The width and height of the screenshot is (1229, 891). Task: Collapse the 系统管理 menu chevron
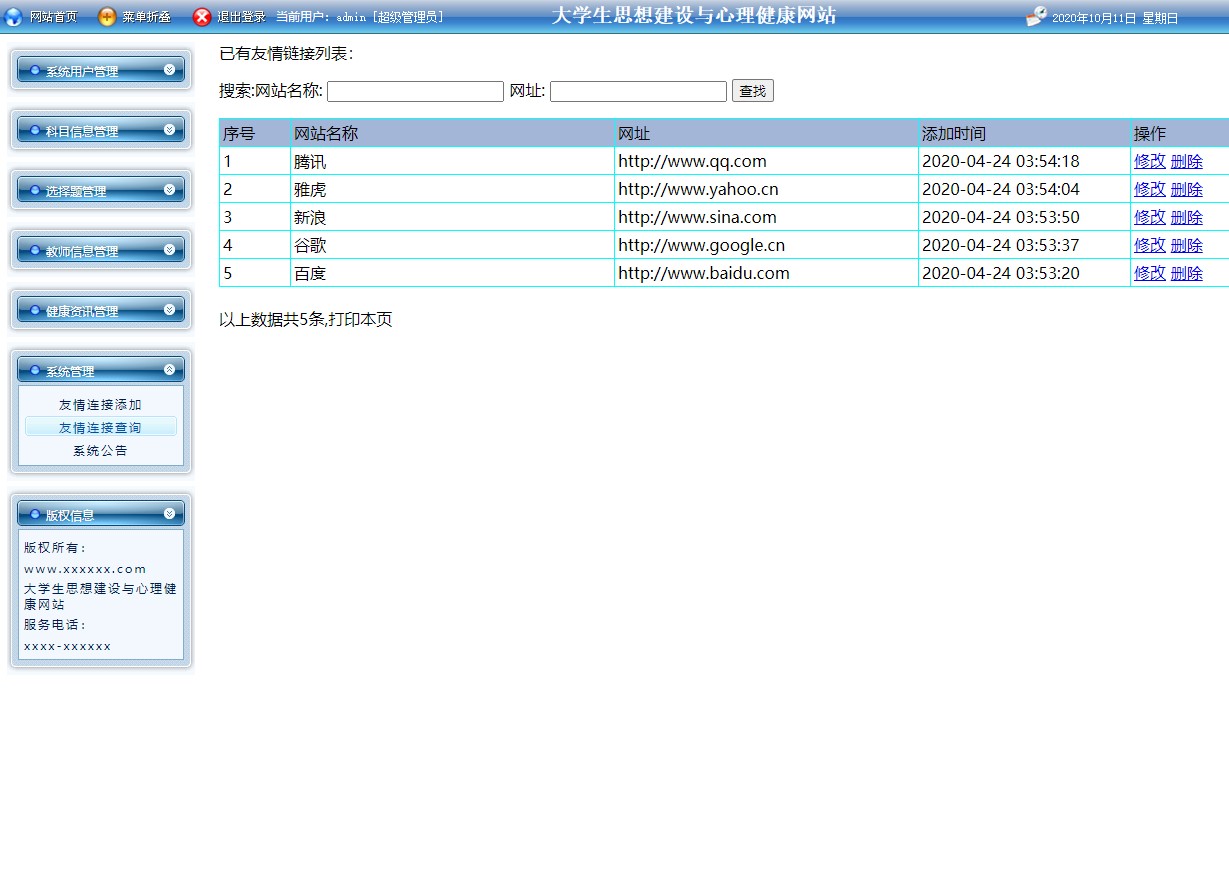(169, 370)
